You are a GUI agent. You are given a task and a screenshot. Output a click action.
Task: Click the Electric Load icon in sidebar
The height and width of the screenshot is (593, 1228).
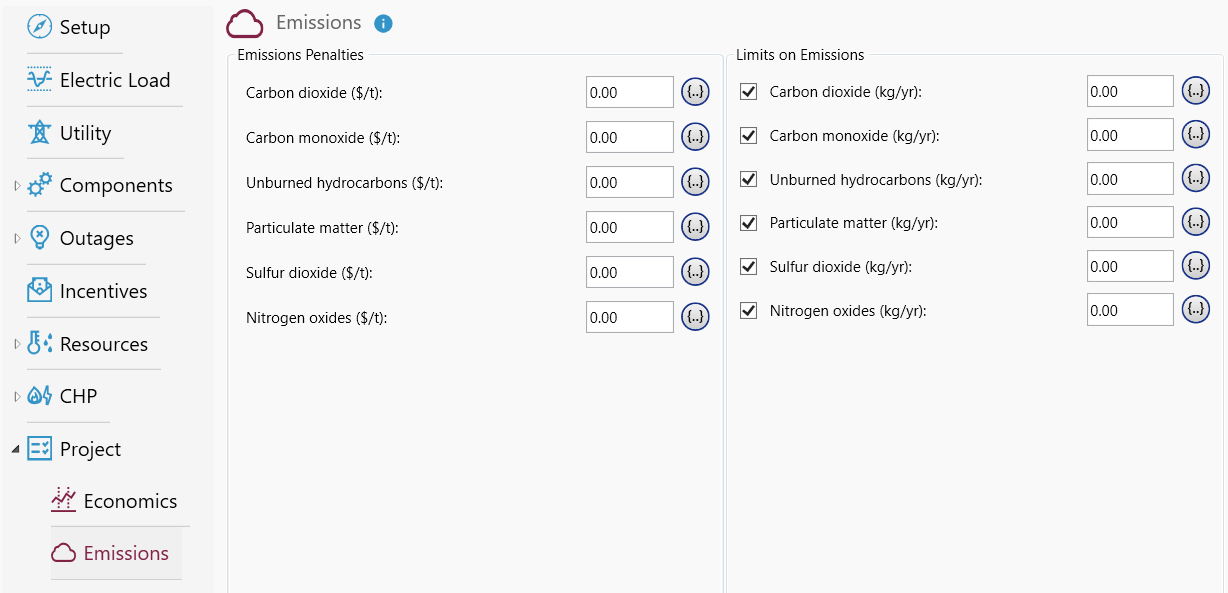[40, 80]
